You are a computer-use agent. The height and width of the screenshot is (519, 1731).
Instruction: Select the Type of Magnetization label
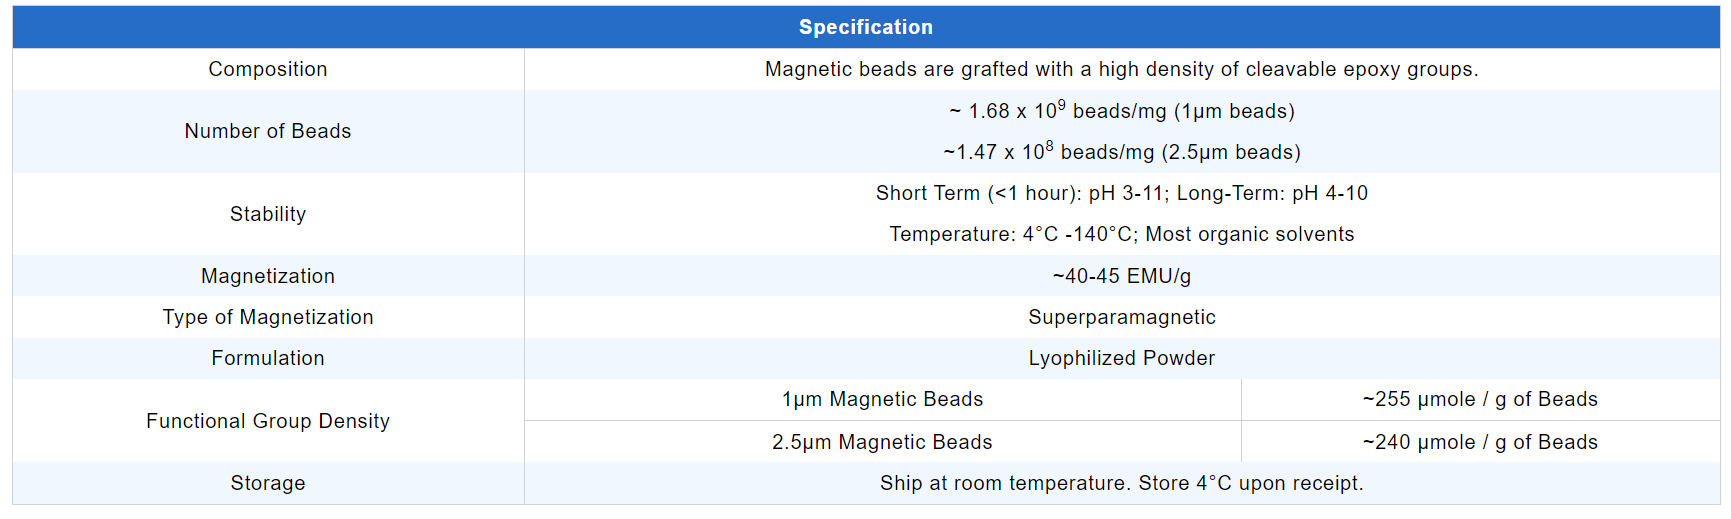click(267, 317)
